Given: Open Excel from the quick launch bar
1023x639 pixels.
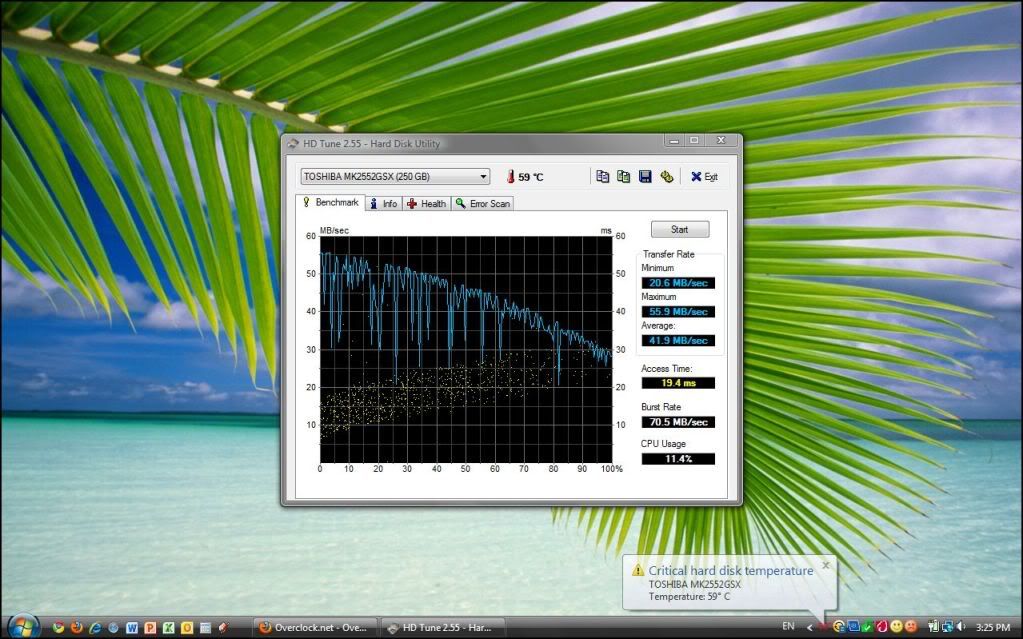Looking at the screenshot, I should click(x=168, y=627).
